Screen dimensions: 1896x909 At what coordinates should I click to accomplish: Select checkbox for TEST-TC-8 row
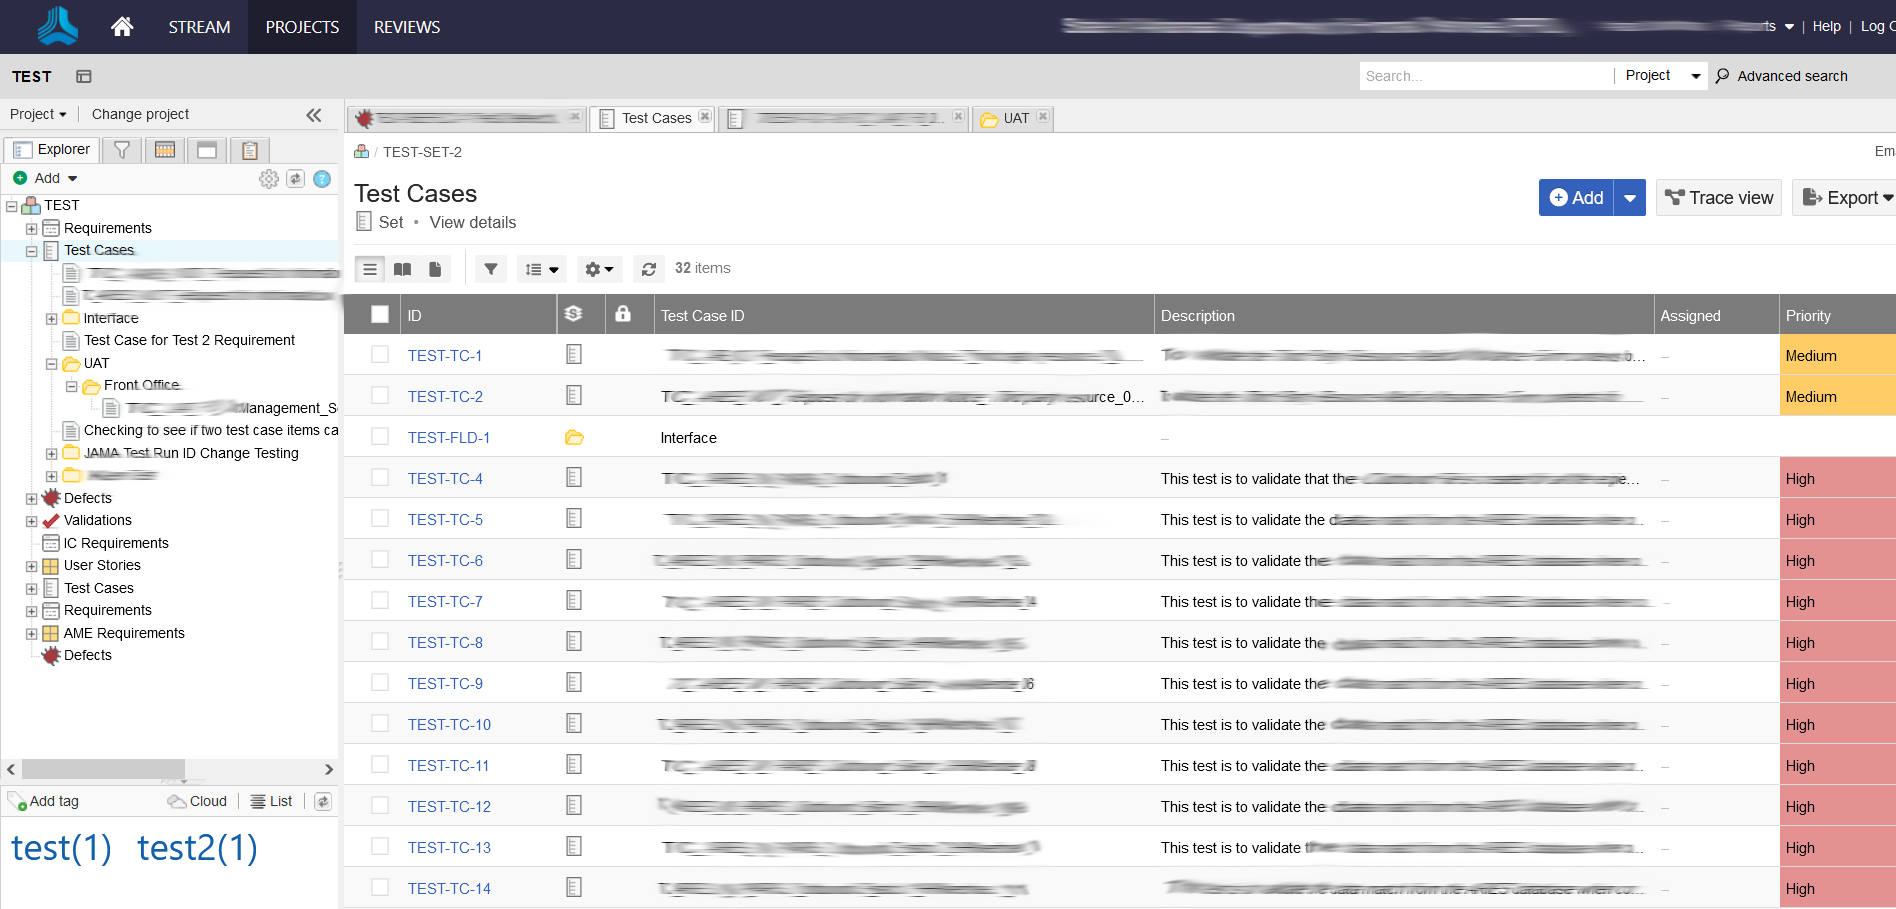(380, 642)
